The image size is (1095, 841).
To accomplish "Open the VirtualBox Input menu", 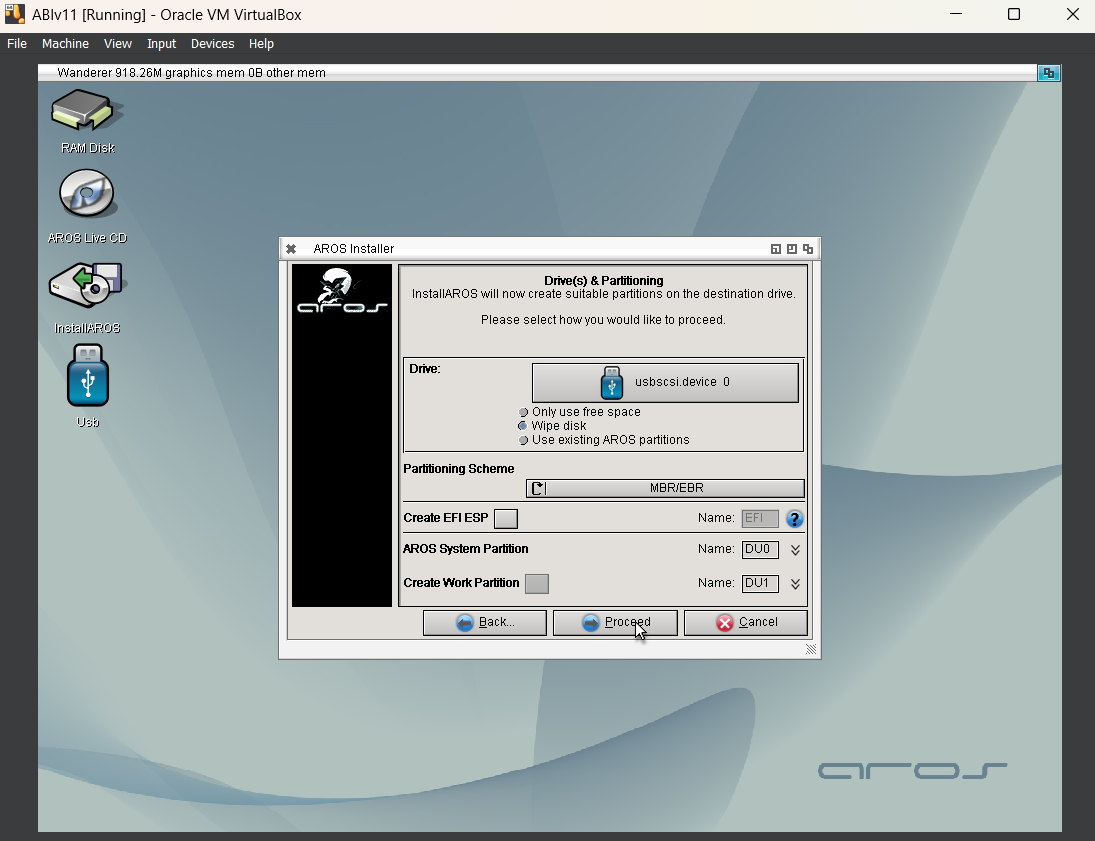I will point(161,43).
